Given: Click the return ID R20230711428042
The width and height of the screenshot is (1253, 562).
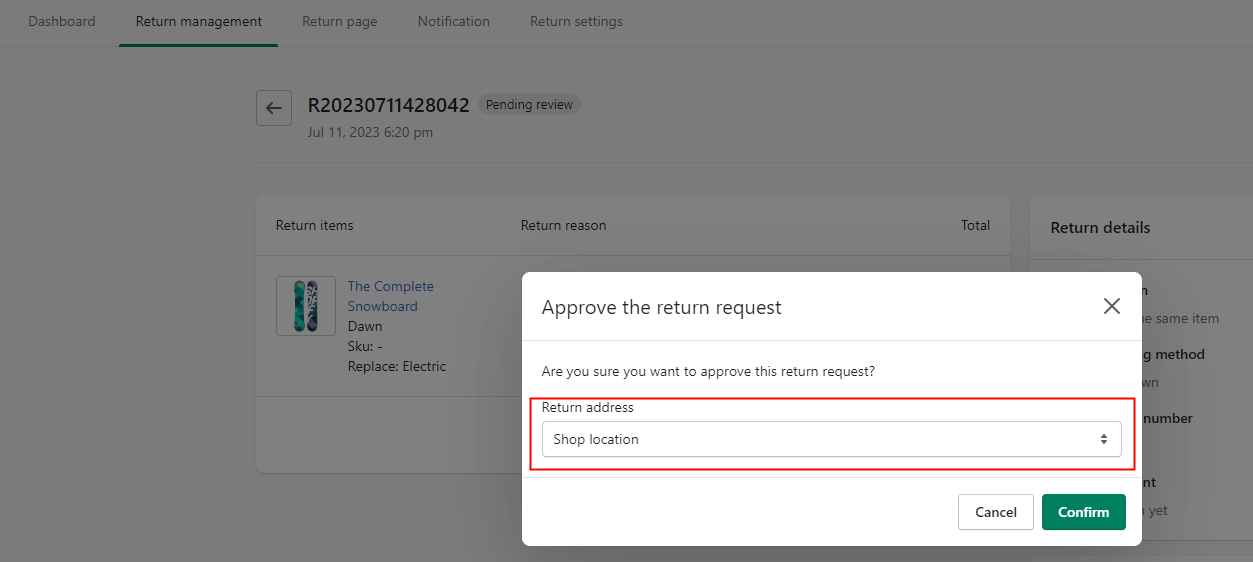Looking at the screenshot, I should [388, 106].
